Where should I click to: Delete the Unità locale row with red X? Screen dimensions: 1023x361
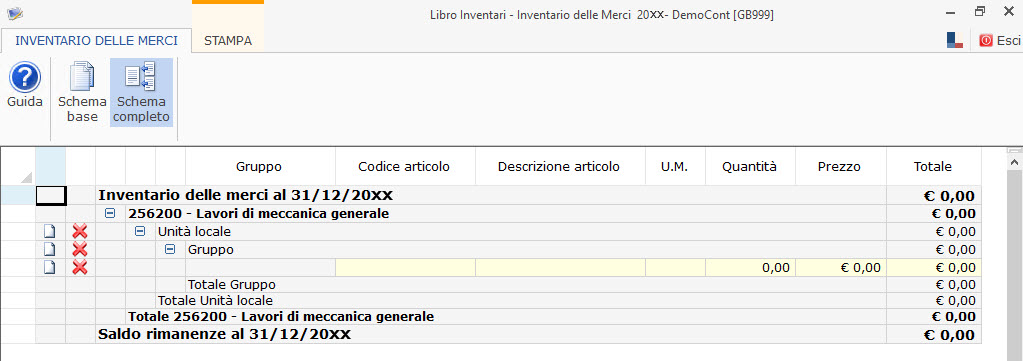click(80, 232)
